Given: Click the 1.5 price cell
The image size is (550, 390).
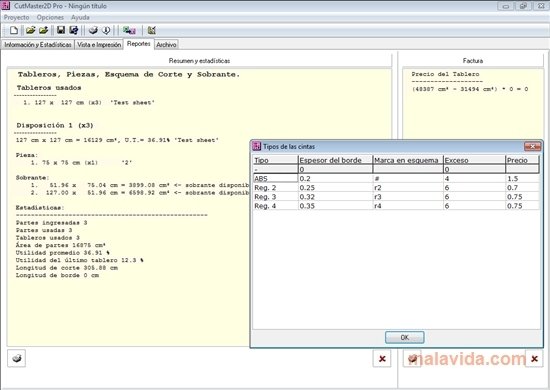Looking at the screenshot, I should pyautogui.click(x=522, y=179).
